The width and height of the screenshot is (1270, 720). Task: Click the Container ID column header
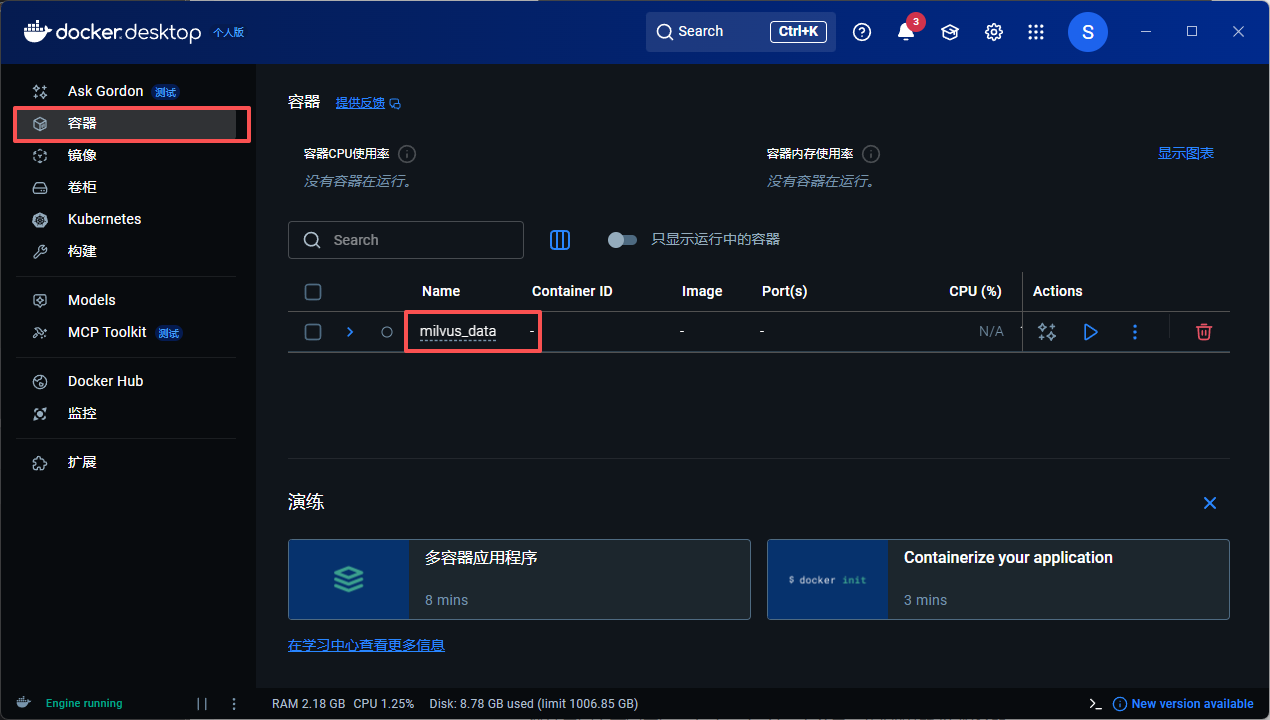(572, 291)
